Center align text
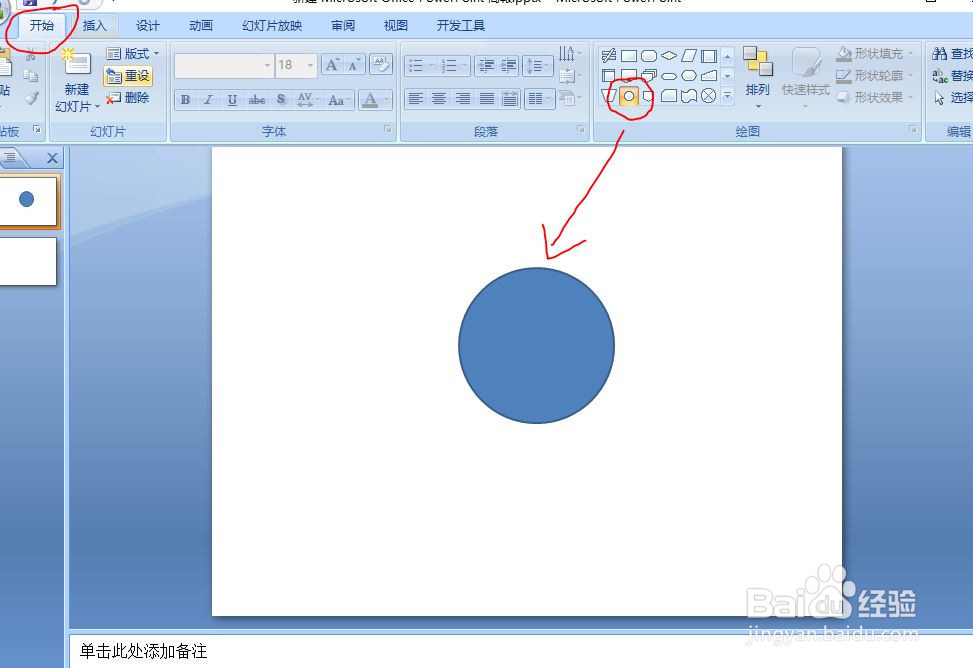The width and height of the screenshot is (973, 668). click(x=439, y=99)
